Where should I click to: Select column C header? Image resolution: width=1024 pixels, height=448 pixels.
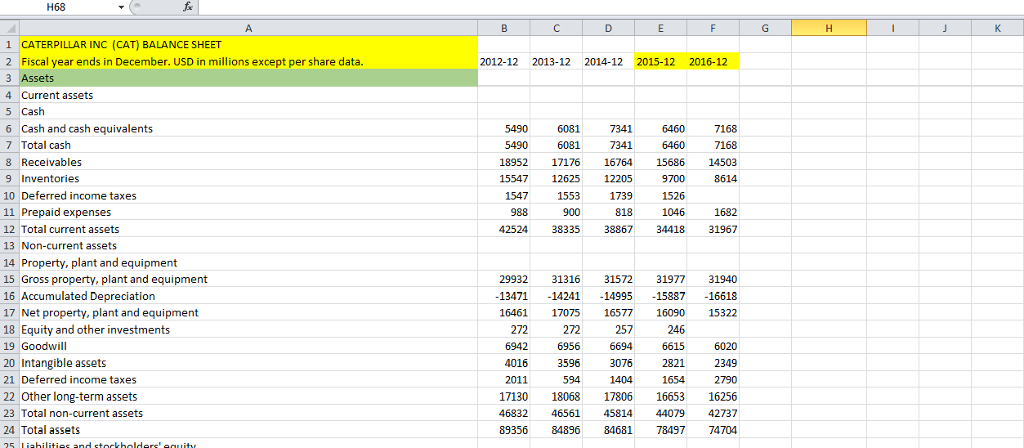tap(556, 28)
